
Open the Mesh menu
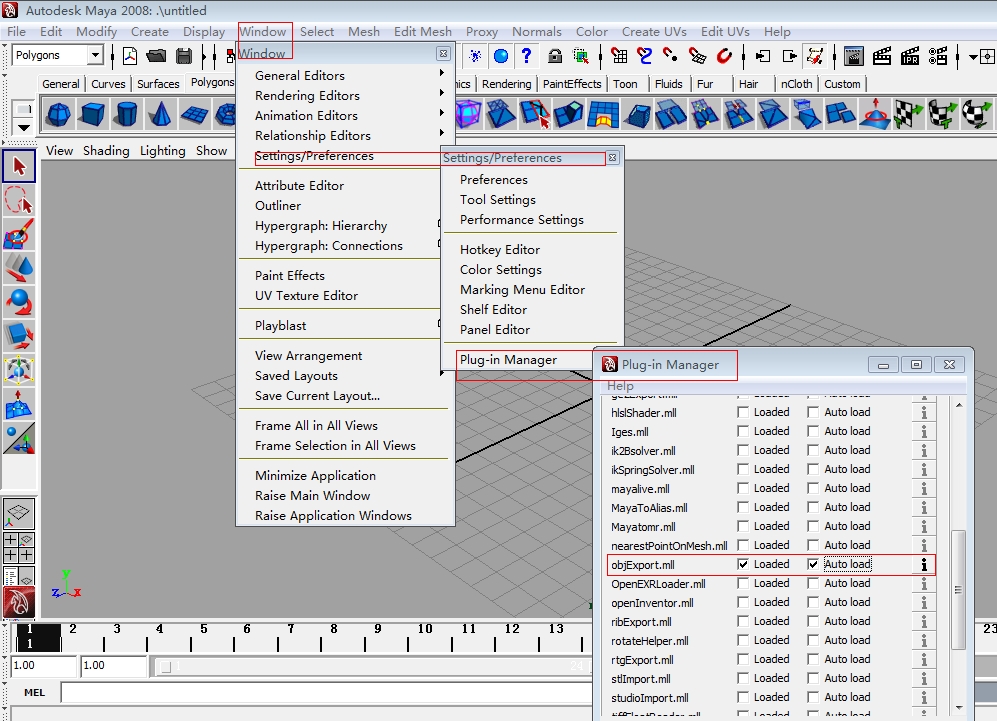click(x=364, y=32)
